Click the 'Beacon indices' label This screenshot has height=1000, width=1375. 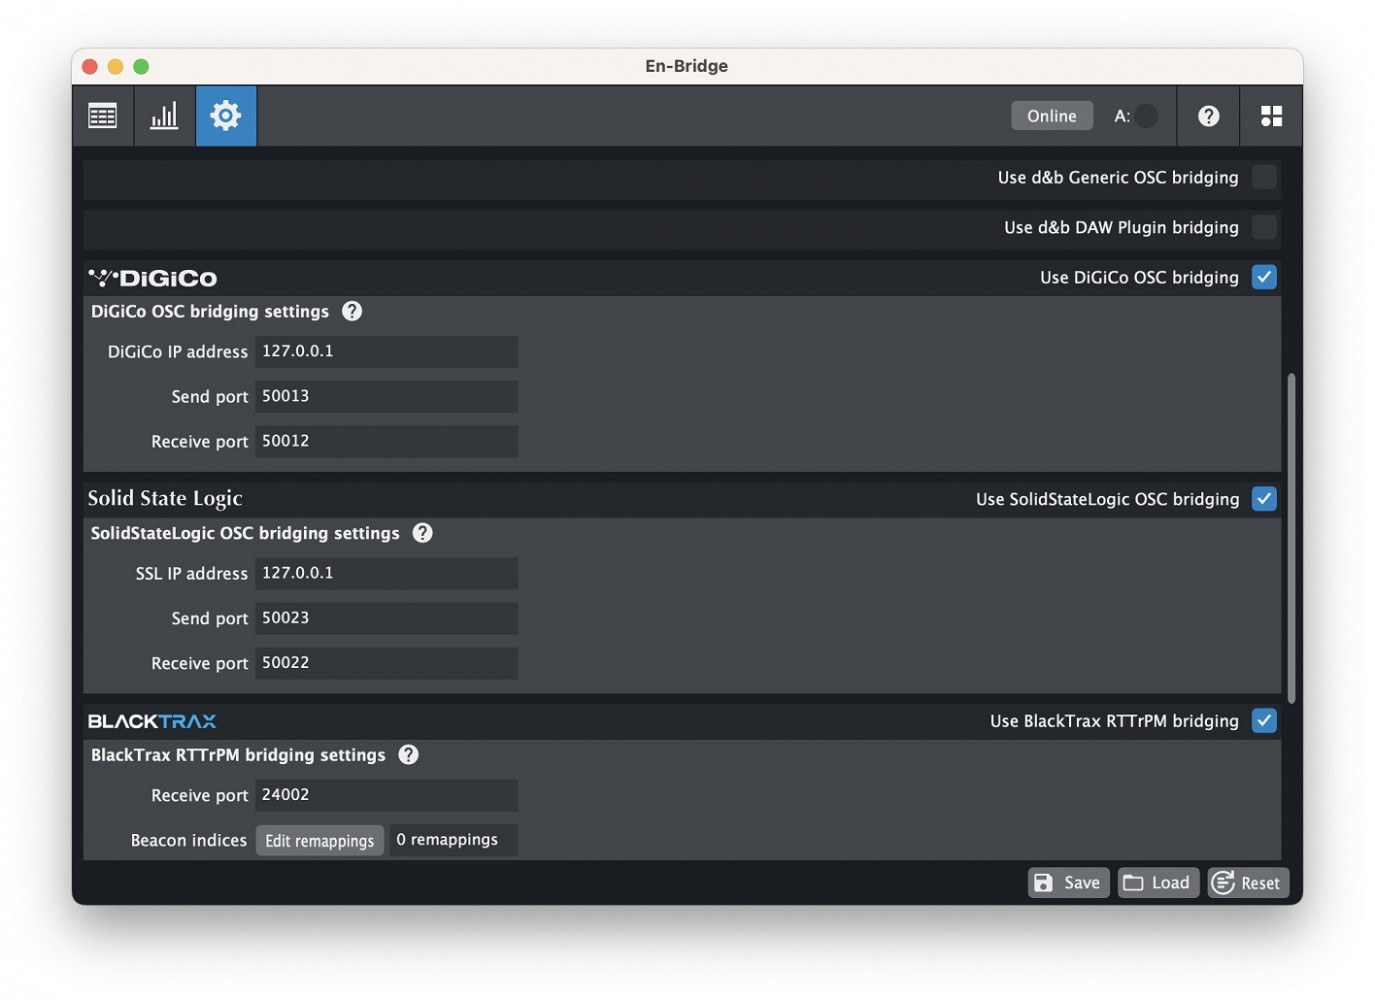tap(189, 841)
